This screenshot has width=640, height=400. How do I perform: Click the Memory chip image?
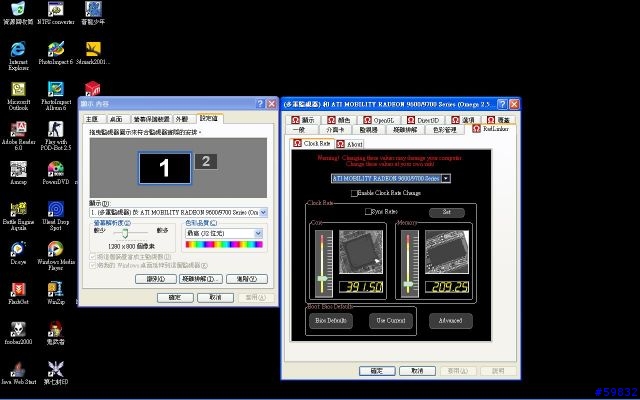point(447,252)
